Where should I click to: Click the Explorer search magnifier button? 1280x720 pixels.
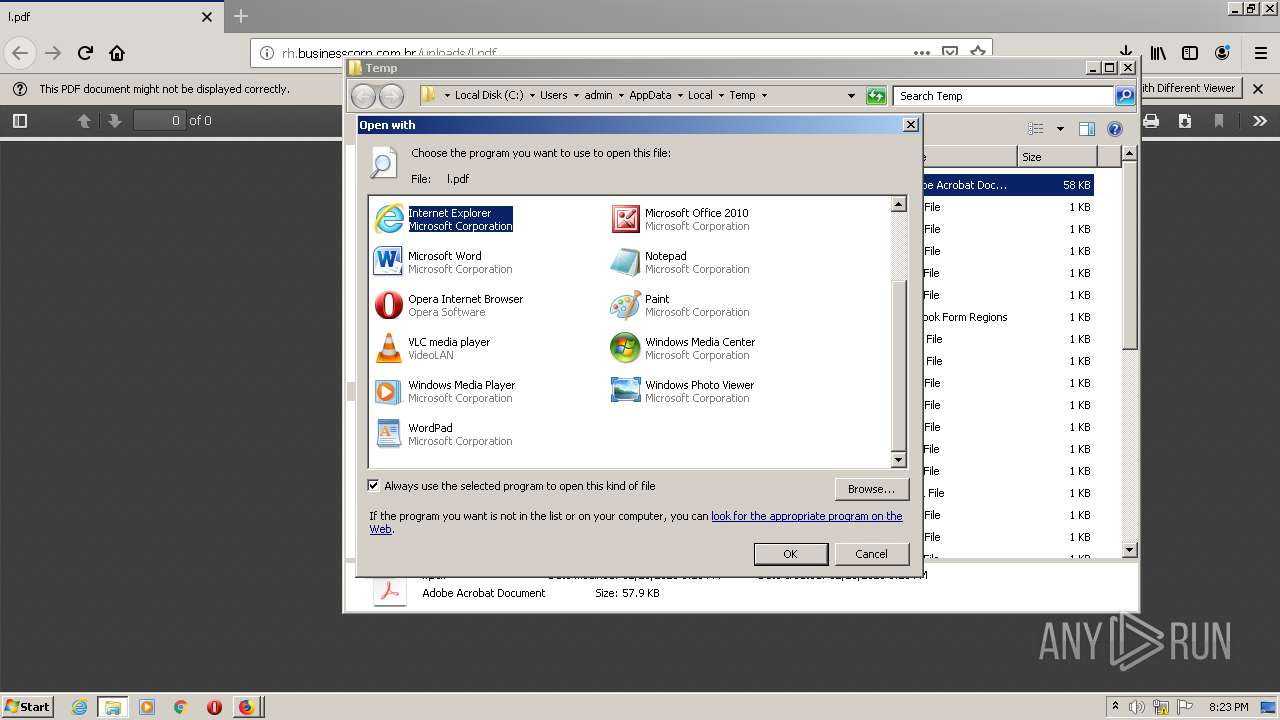click(1125, 96)
